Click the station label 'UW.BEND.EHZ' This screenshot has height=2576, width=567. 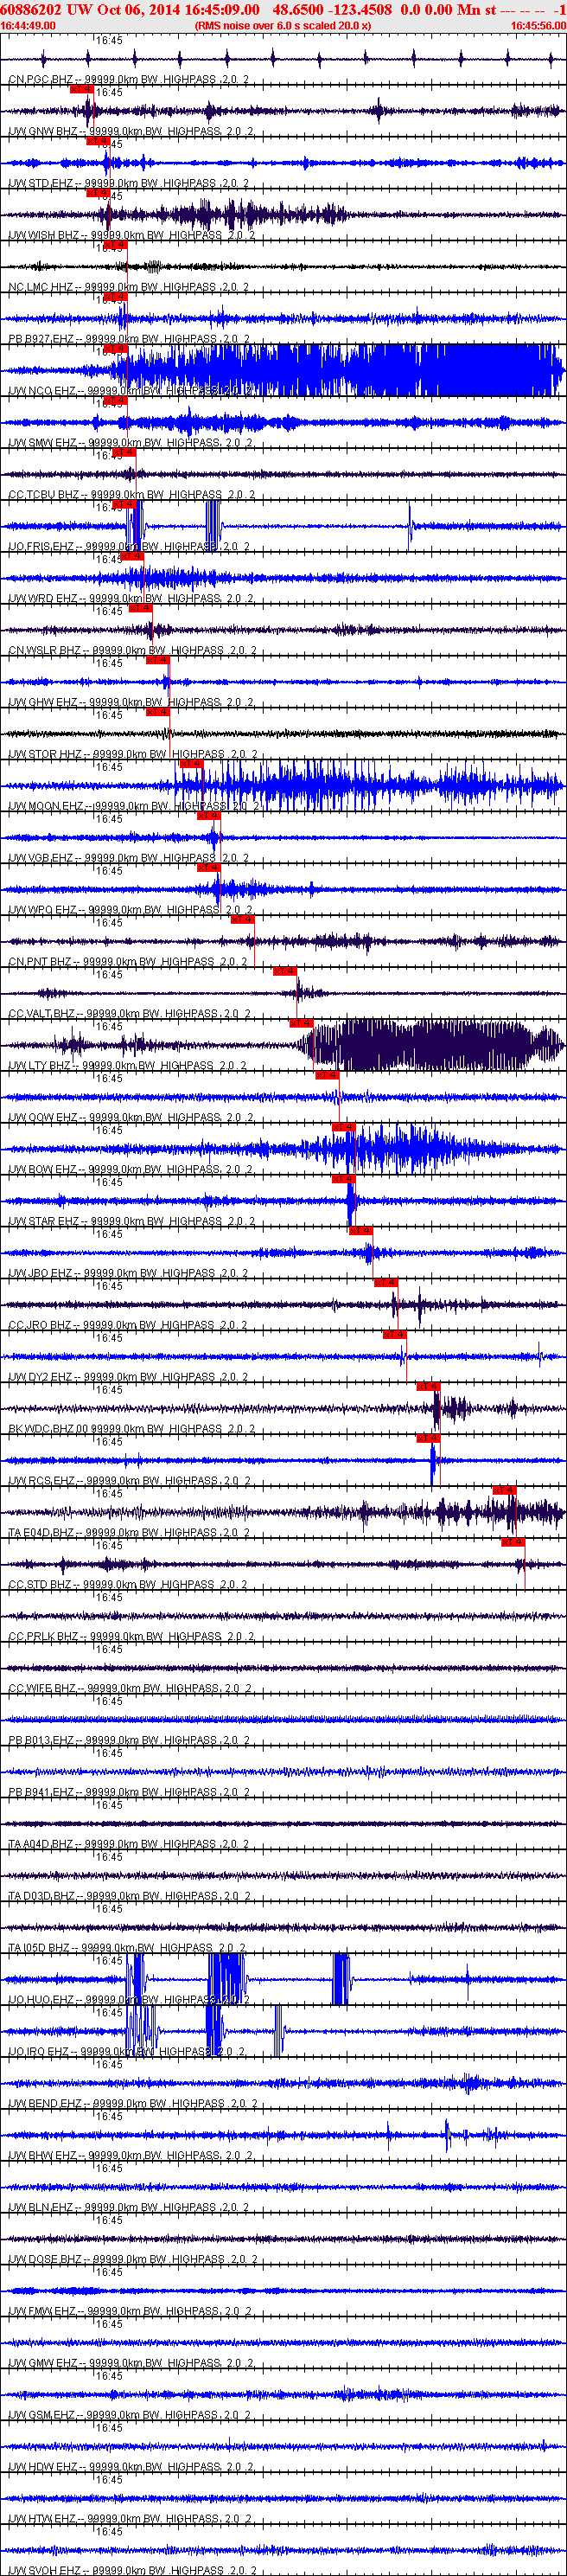pyautogui.click(x=46, y=2104)
